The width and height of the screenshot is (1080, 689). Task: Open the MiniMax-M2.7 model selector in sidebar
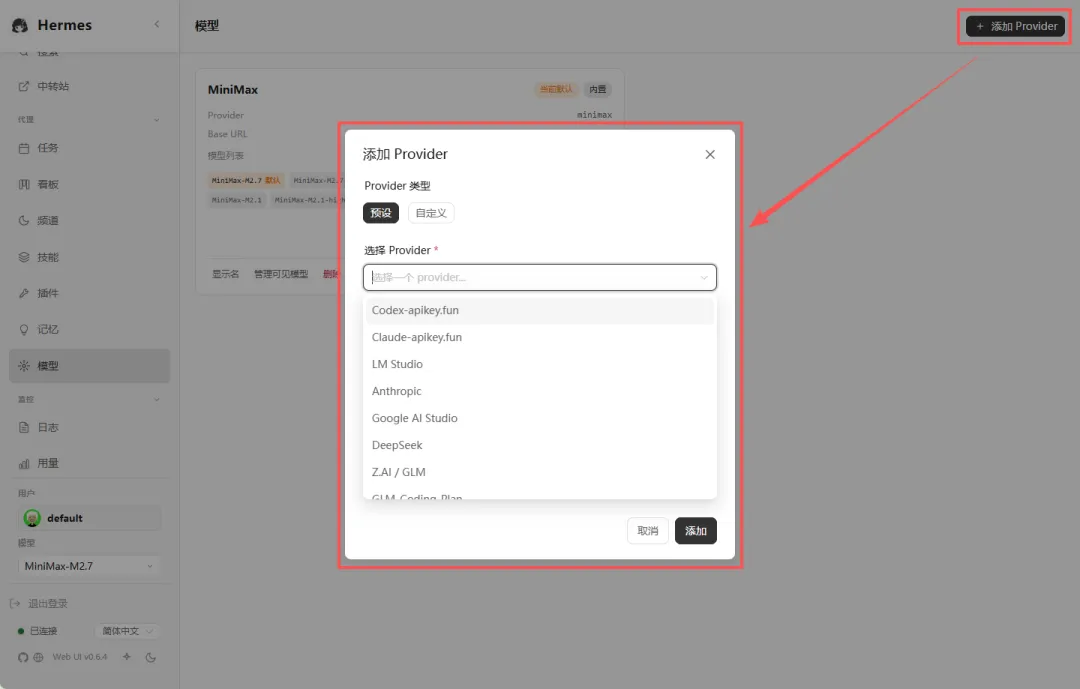[x=89, y=566]
